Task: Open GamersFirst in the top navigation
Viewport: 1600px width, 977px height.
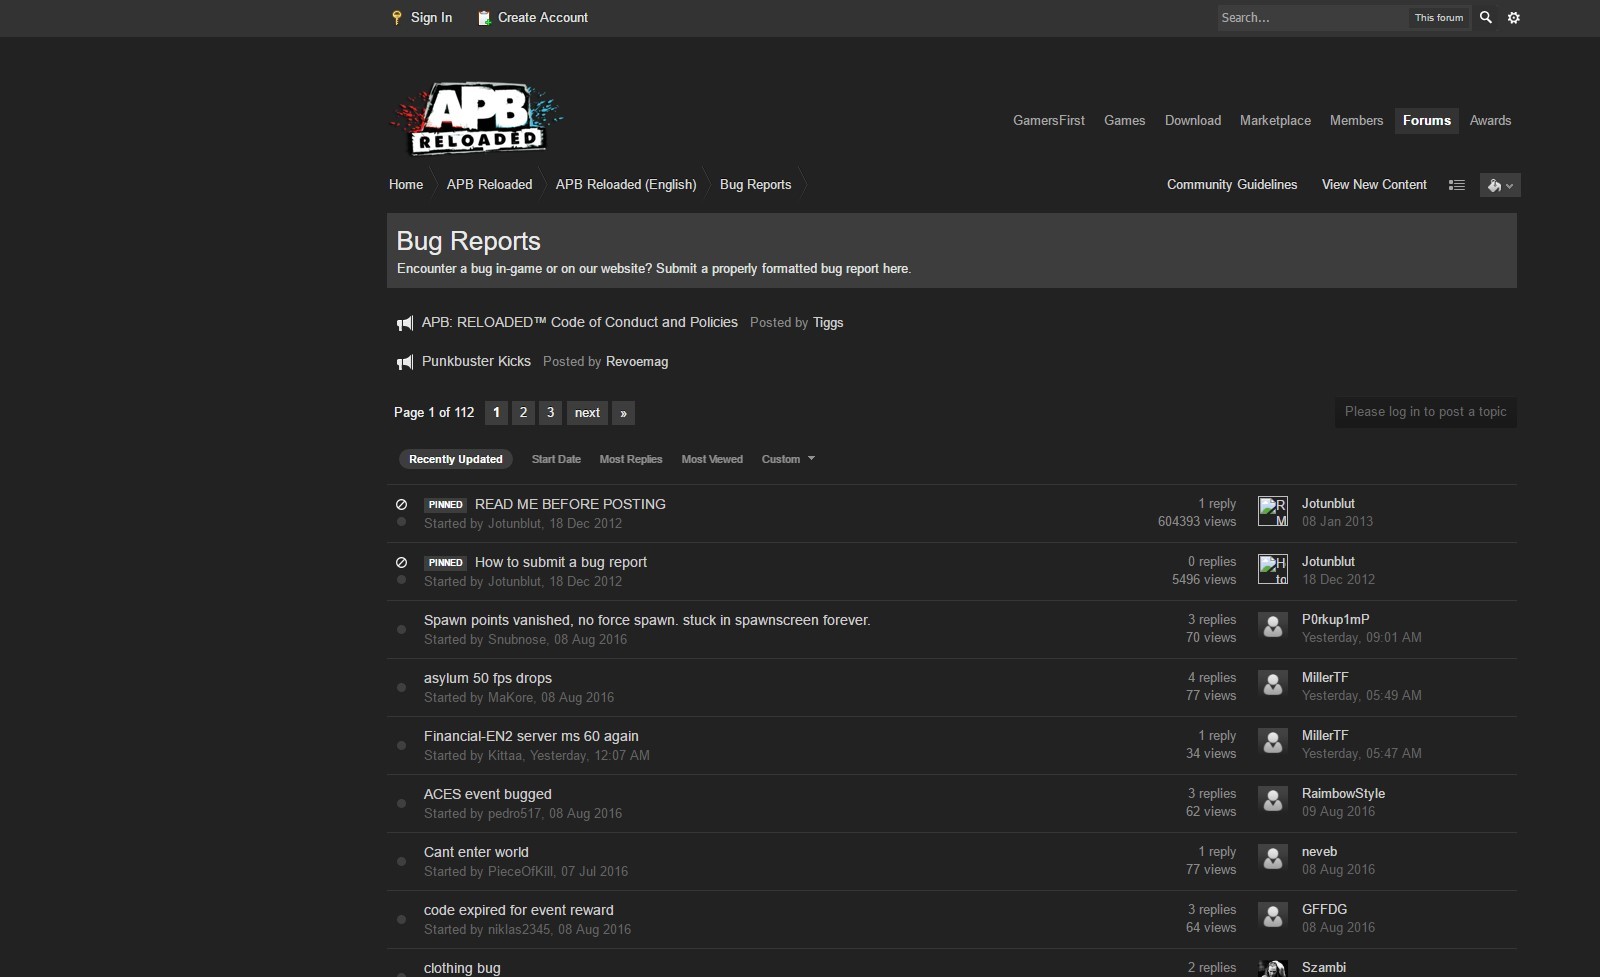Action: tap(1049, 120)
